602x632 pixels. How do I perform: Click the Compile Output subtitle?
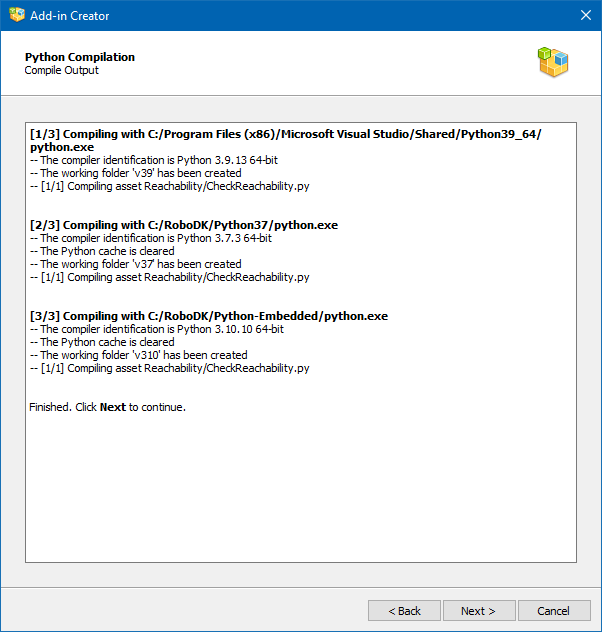62,71
